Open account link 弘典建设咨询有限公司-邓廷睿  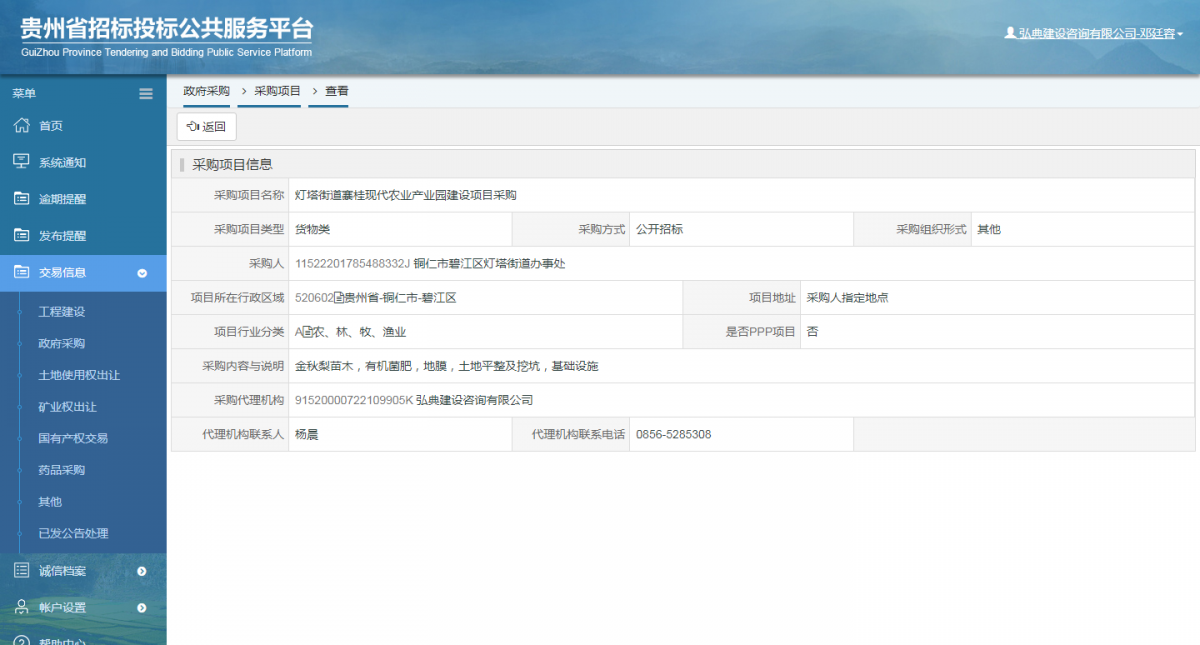coord(1095,32)
